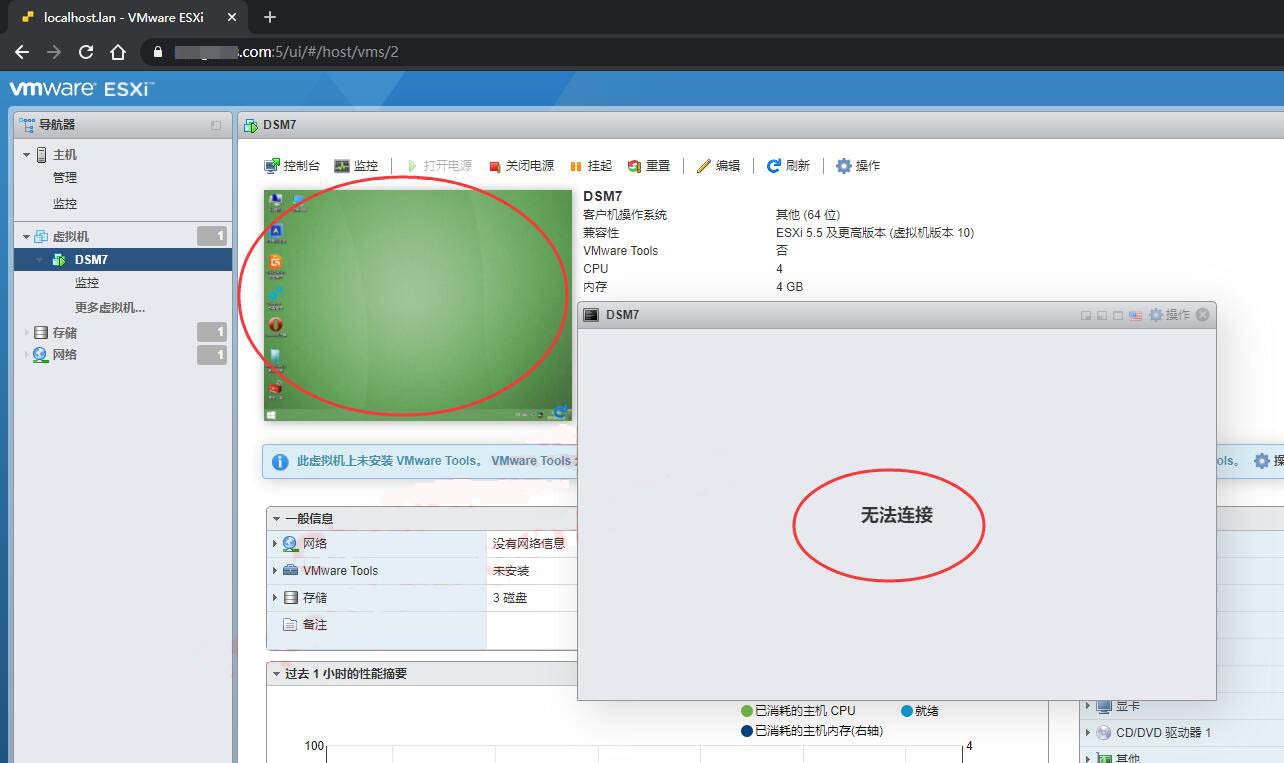The height and width of the screenshot is (763, 1284).
Task: Open the 操作 actions menu in the toolbar
Action: pyautogui.click(x=858, y=166)
